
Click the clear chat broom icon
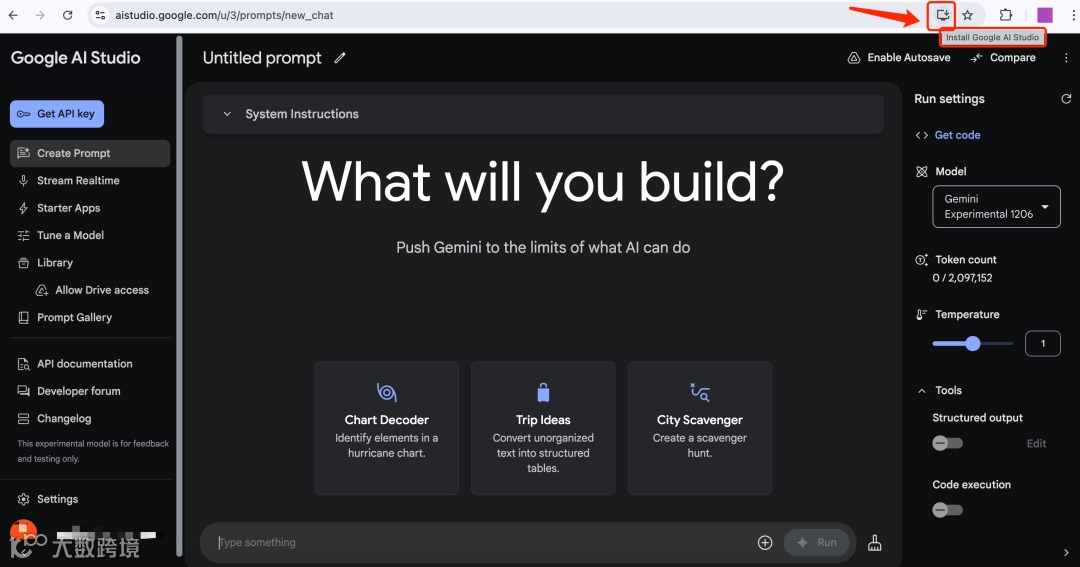point(875,543)
